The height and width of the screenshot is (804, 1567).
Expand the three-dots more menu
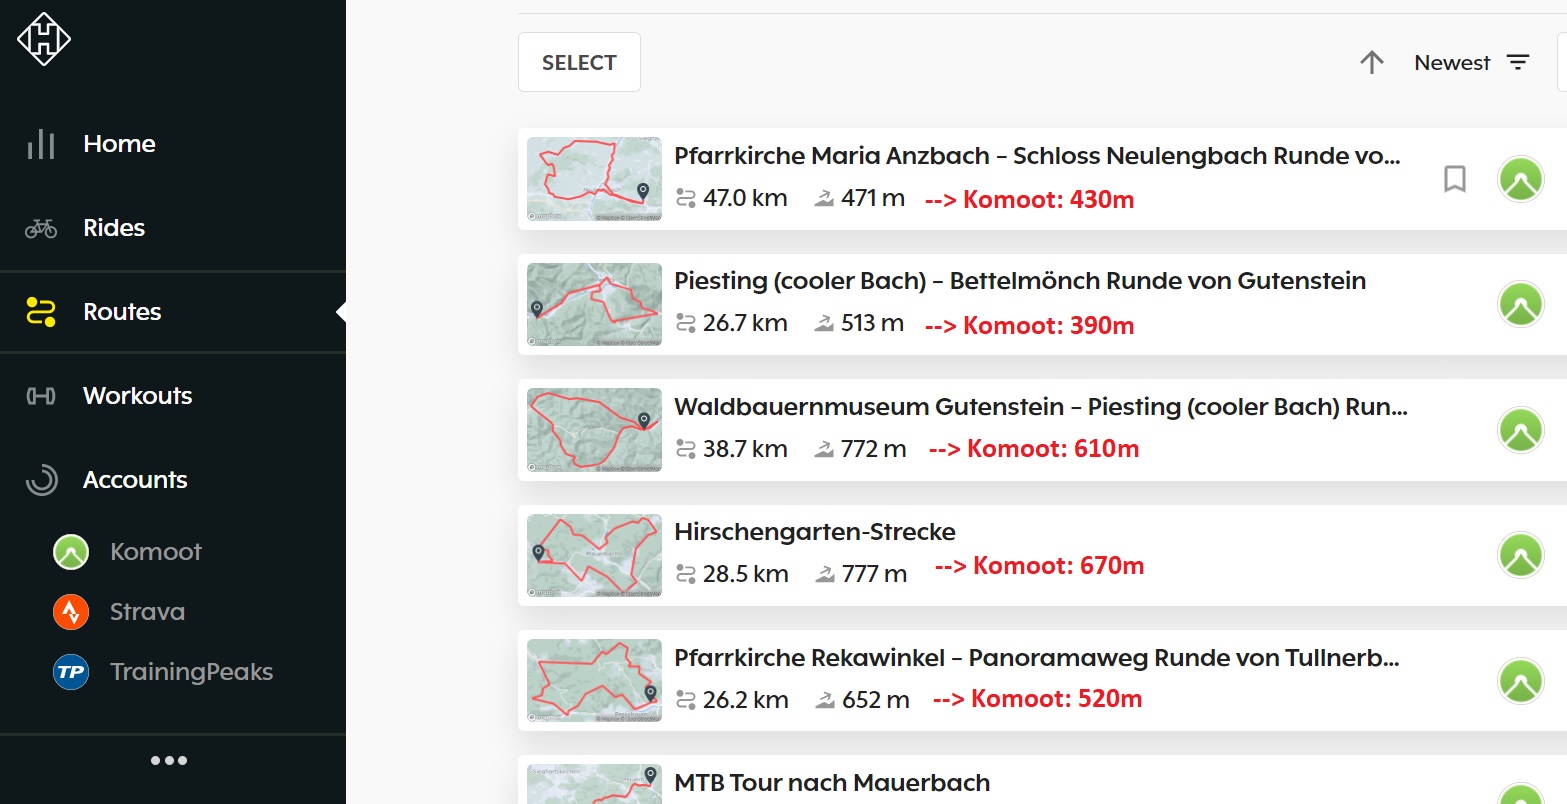pyautogui.click(x=169, y=761)
